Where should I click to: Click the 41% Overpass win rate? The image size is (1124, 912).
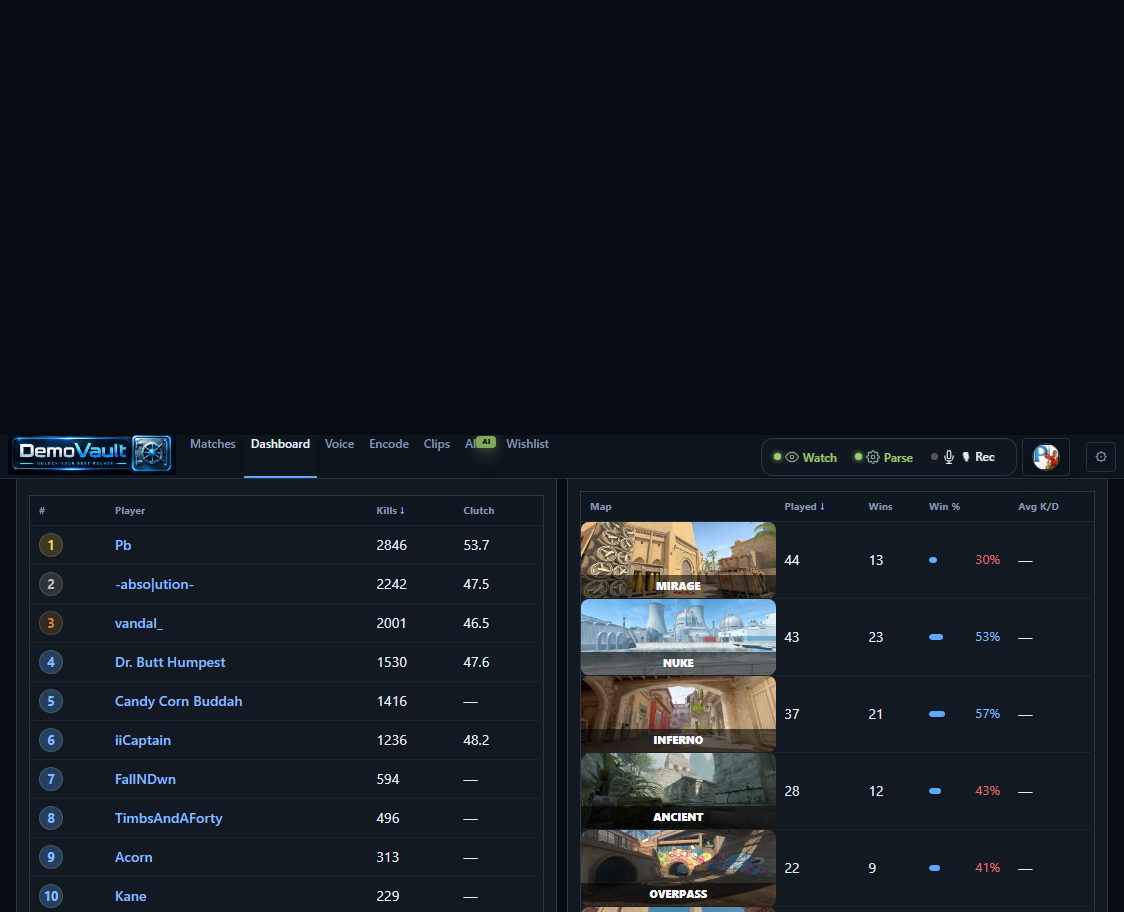tap(987, 868)
